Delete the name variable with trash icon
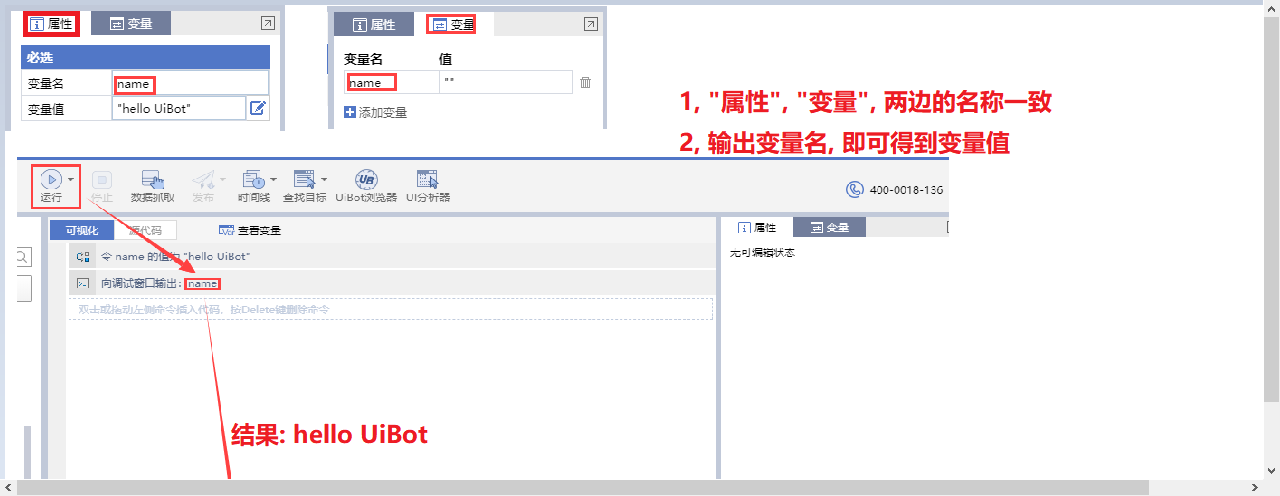Image resolution: width=1280 pixels, height=496 pixels. point(586,83)
